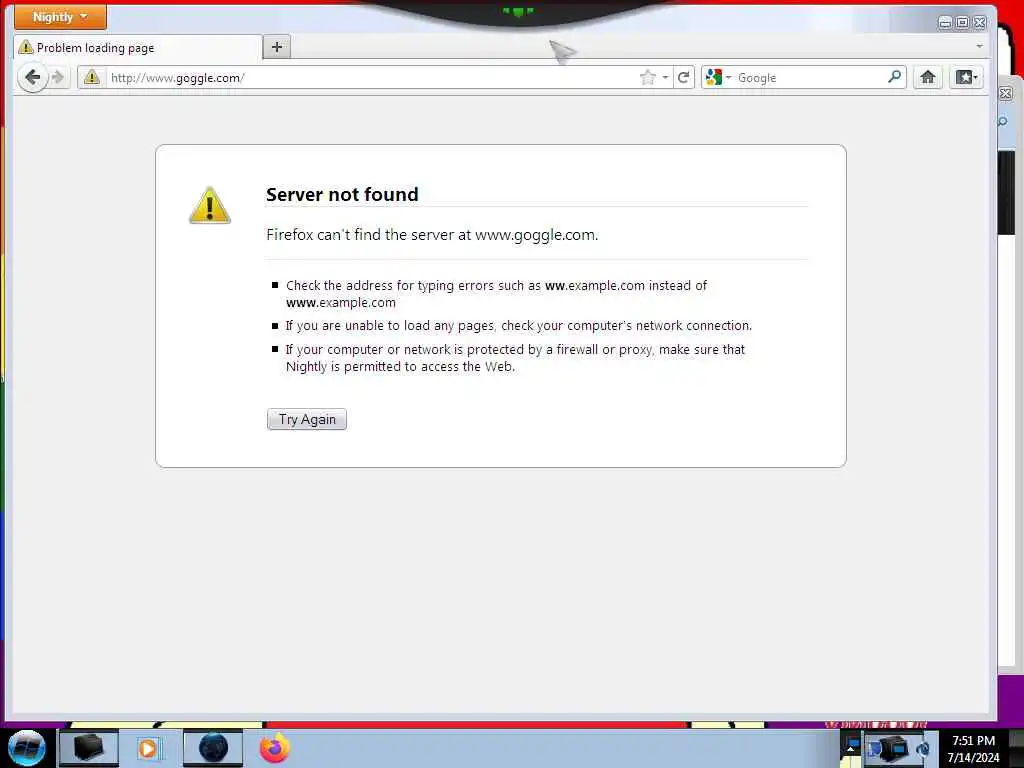Click the Try Again button
The height and width of the screenshot is (768, 1024).
307,419
